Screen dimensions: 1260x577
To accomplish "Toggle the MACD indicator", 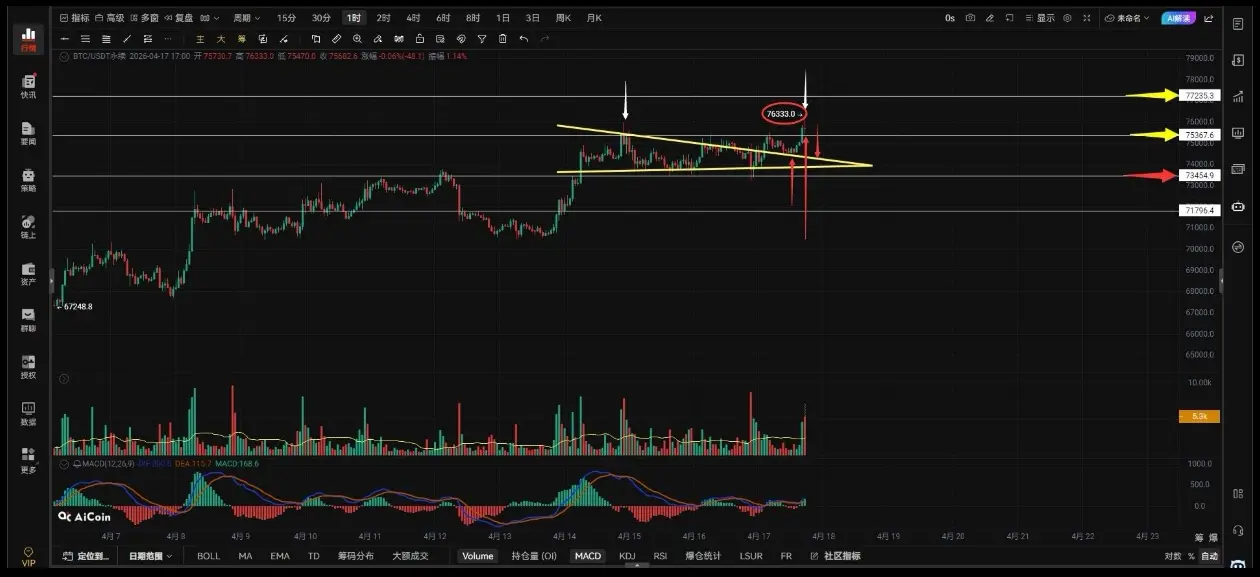I will tap(588, 556).
